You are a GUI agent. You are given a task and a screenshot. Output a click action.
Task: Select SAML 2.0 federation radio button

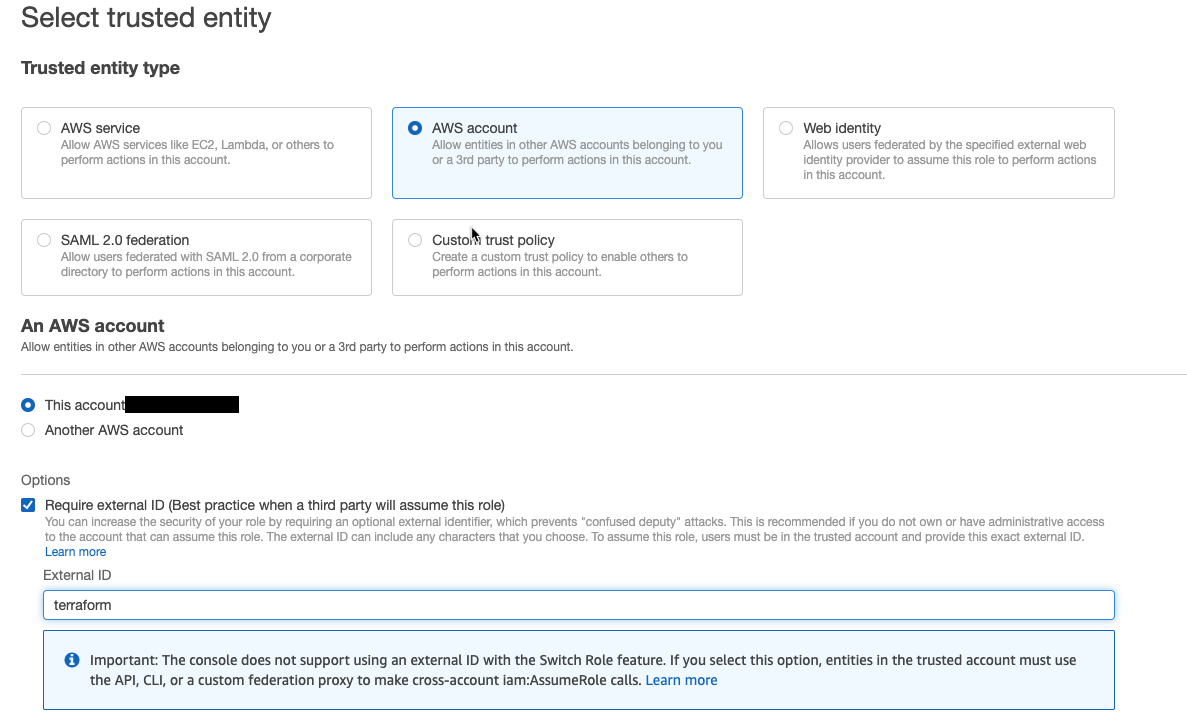coord(44,240)
